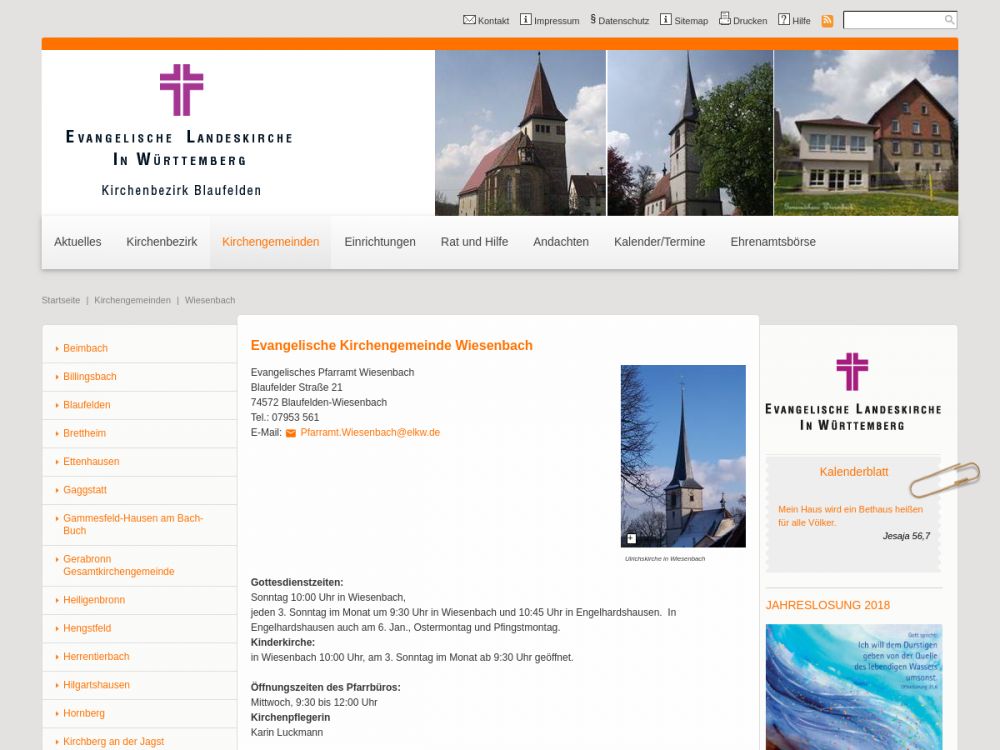Click the Pfarramt.Wiesenbach@elkw.de email link

[370, 433]
